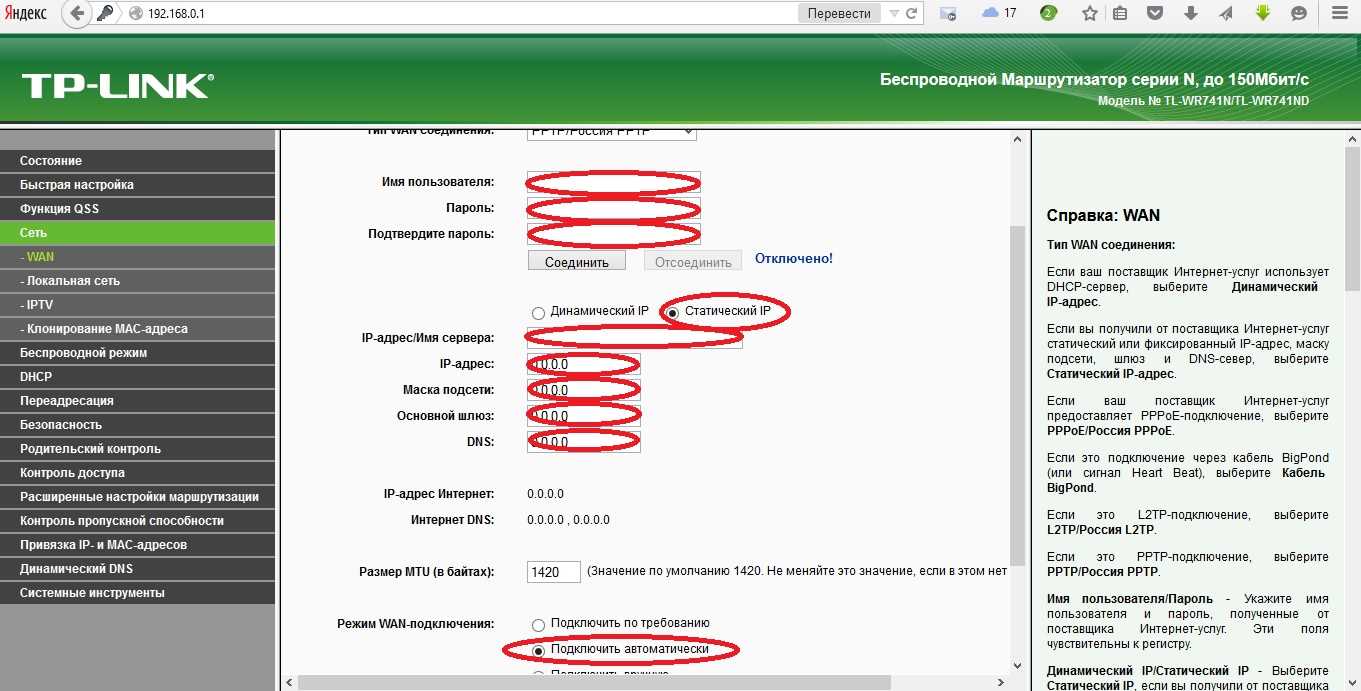This screenshot has width=1361, height=691.
Task: Open Родительский контроль menu item
Action: coord(138,449)
